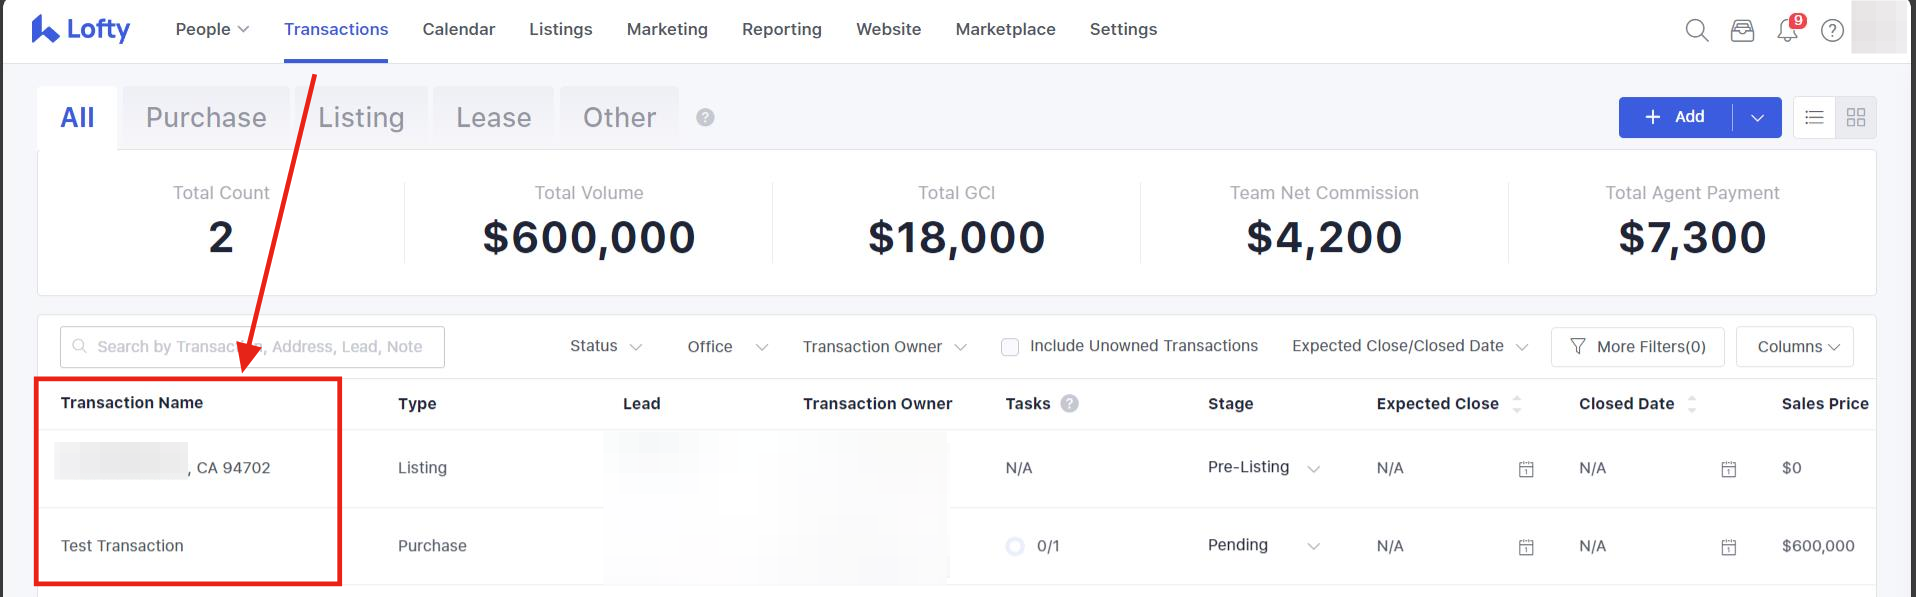This screenshot has width=1916, height=597.
Task: Open the notifications bell
Action: pos(1787,31)
